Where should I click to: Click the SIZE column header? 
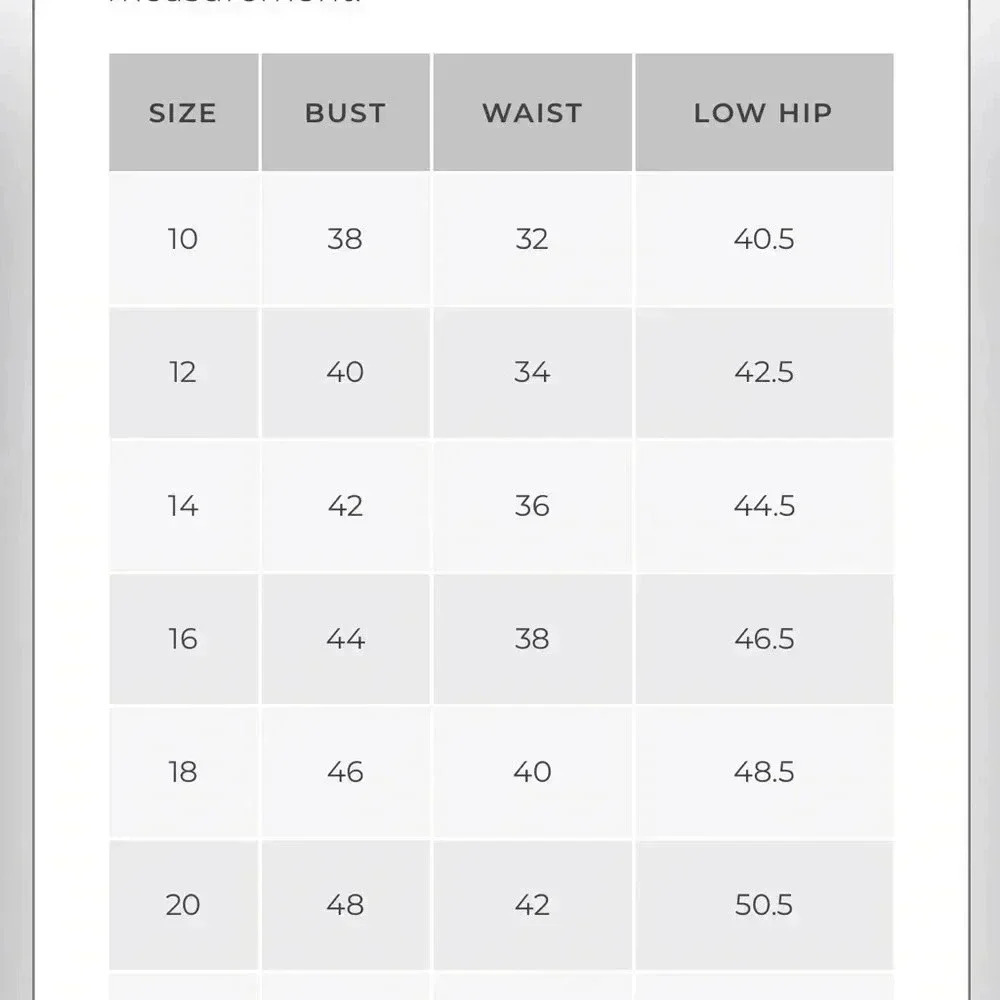pos(184,112)
